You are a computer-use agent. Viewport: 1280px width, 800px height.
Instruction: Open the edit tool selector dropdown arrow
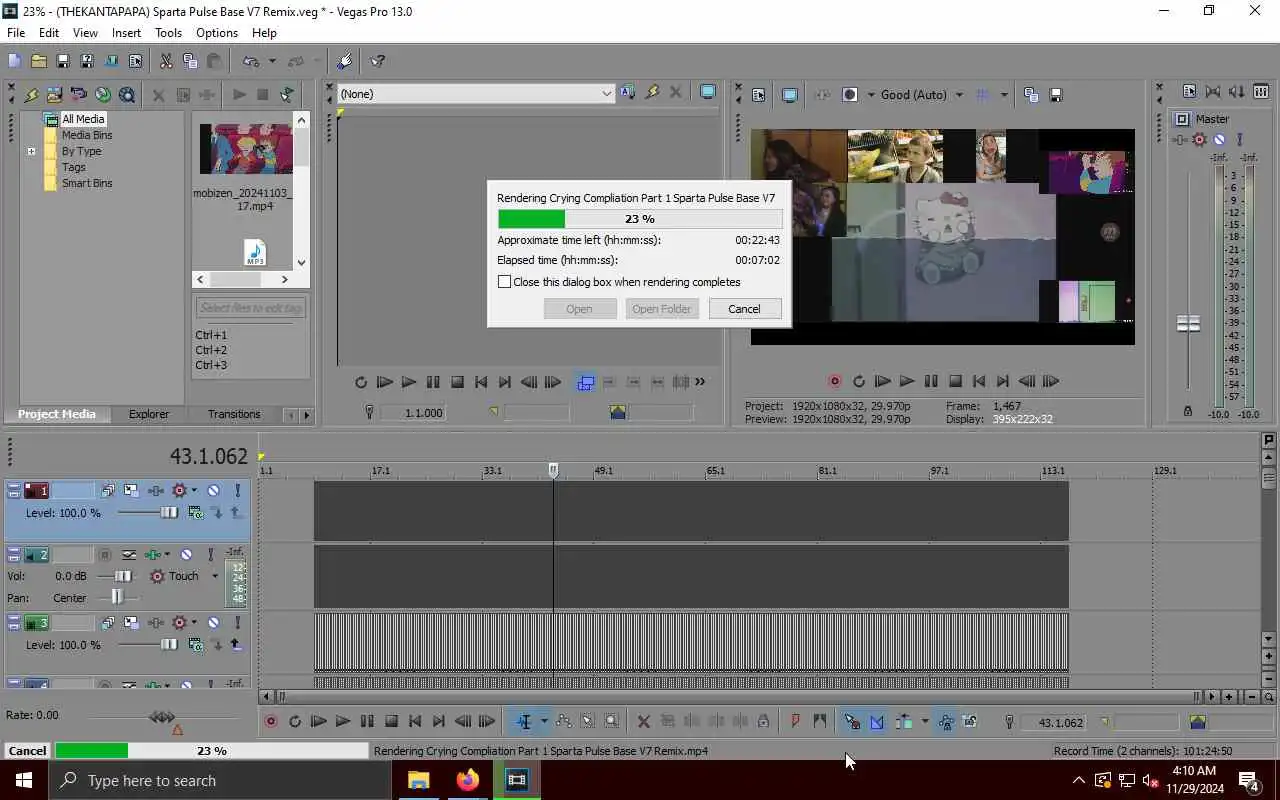coord(544,721)
